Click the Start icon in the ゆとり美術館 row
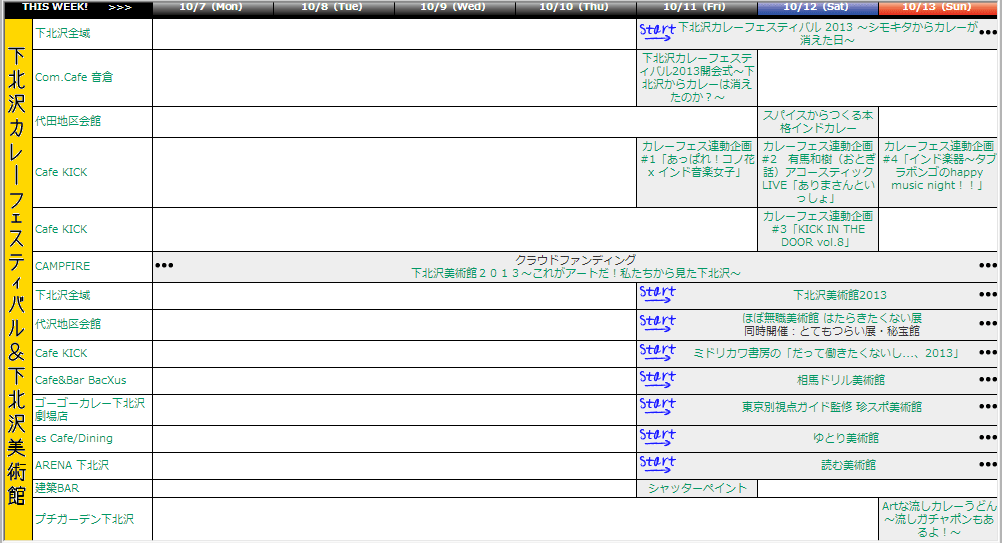 pyautogui.click(x=657, y=438)
